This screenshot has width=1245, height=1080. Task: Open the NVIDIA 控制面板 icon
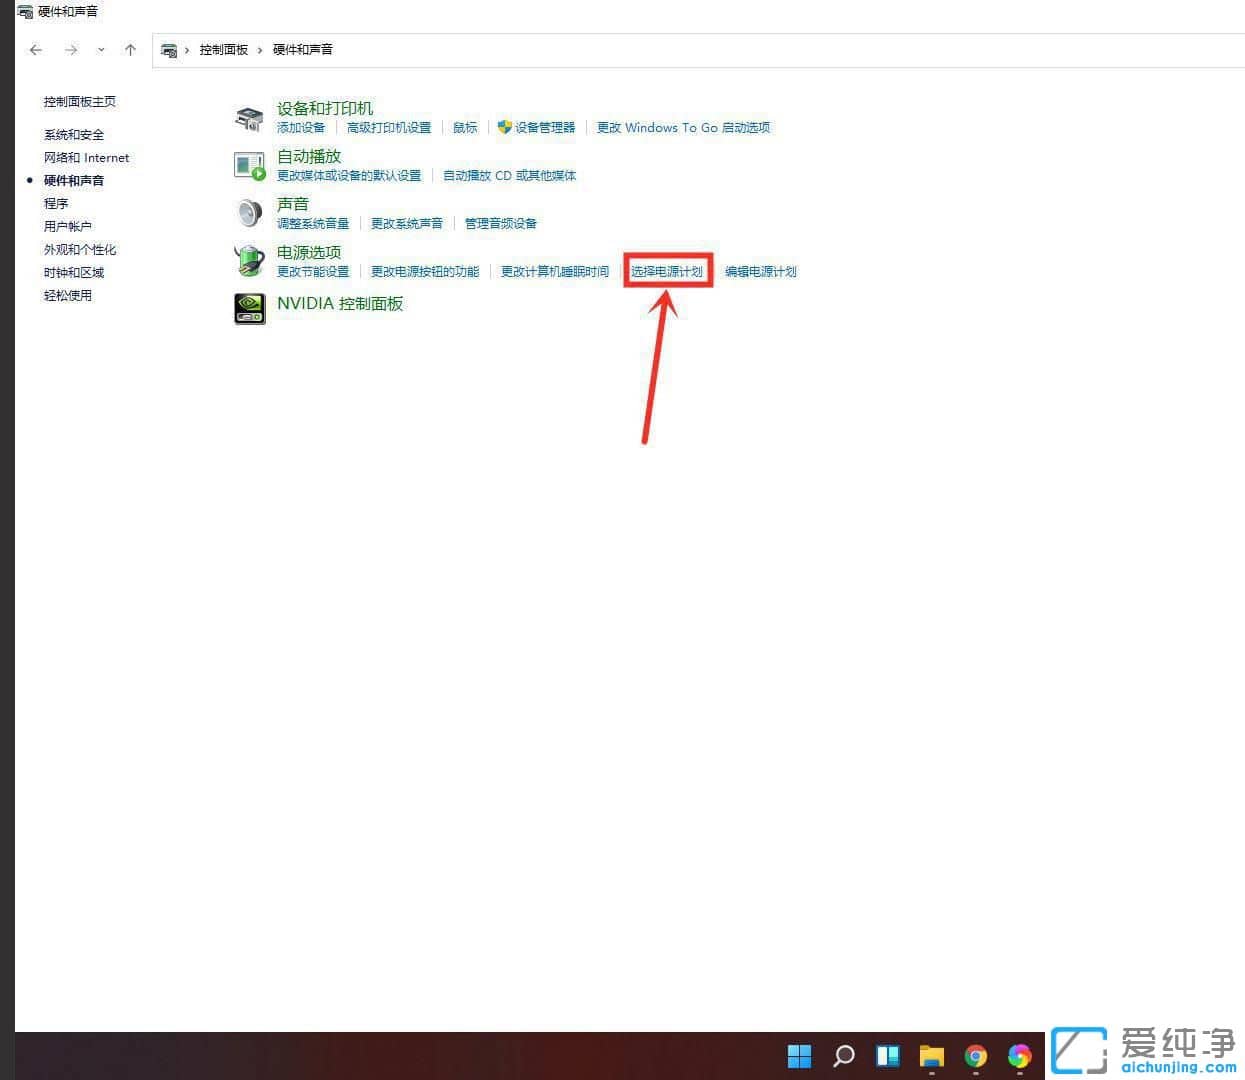click(249, 308)
